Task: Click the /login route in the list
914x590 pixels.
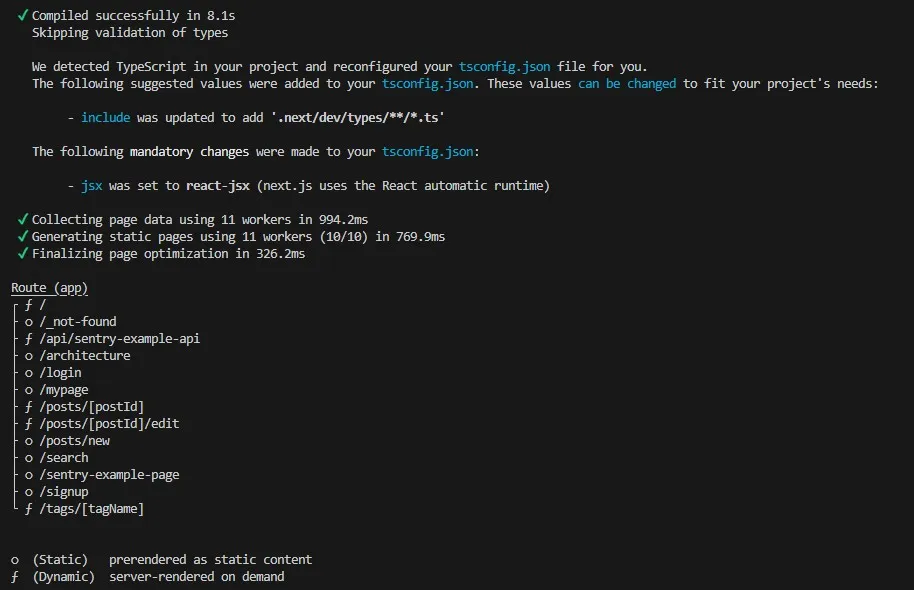Action: point(61,373)
